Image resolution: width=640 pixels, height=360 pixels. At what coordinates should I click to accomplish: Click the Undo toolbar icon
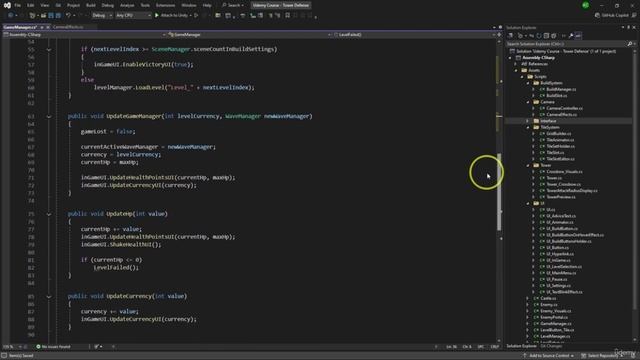[69, 16]
